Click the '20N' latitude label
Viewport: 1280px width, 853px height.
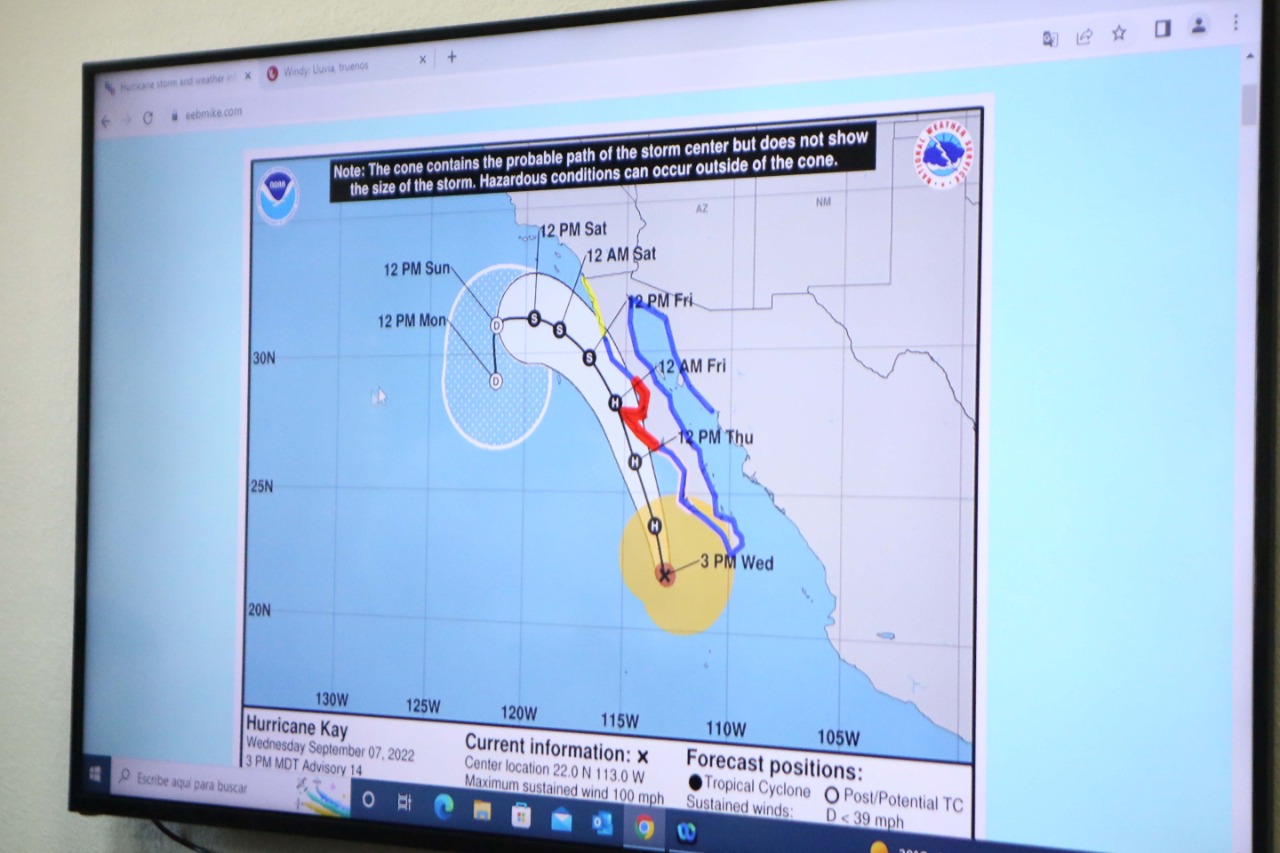259,609
